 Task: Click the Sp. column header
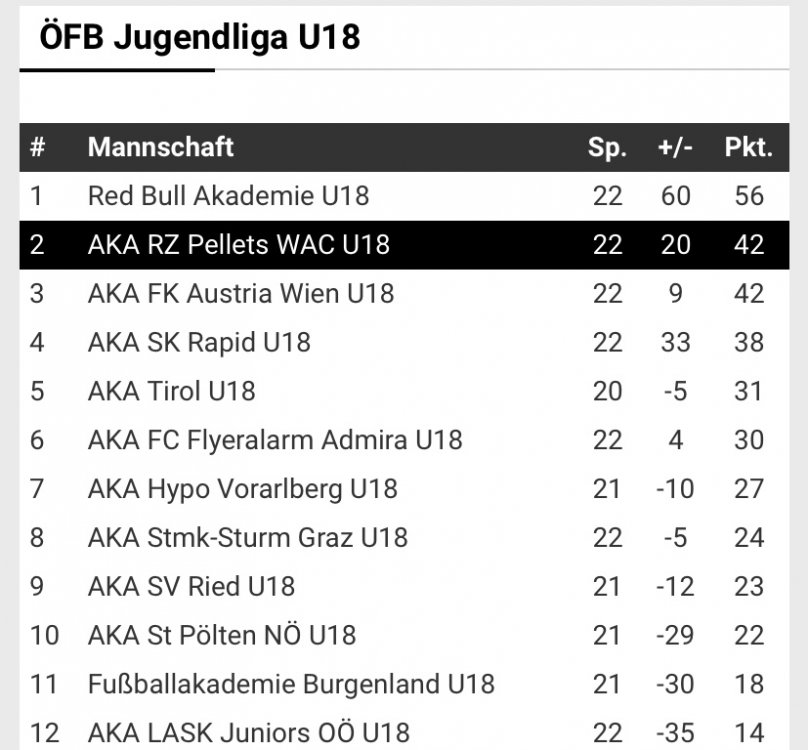click(x=607, y=148)
